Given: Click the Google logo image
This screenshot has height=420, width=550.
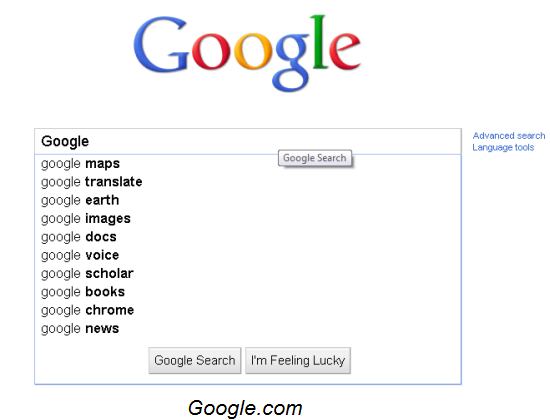Looking at the screenshot, I should coord(247,53).
